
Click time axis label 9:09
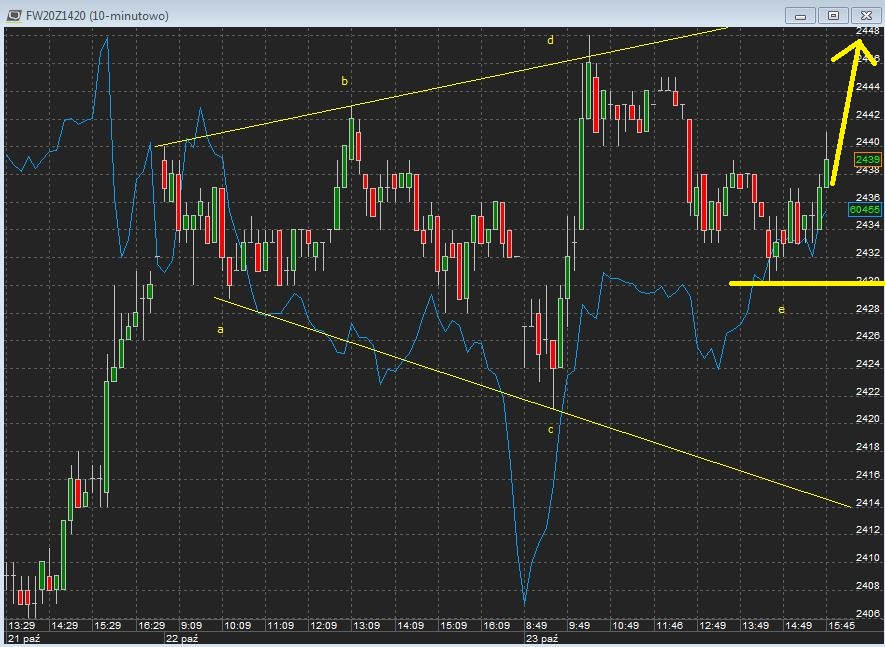click(x=191, y=625)
